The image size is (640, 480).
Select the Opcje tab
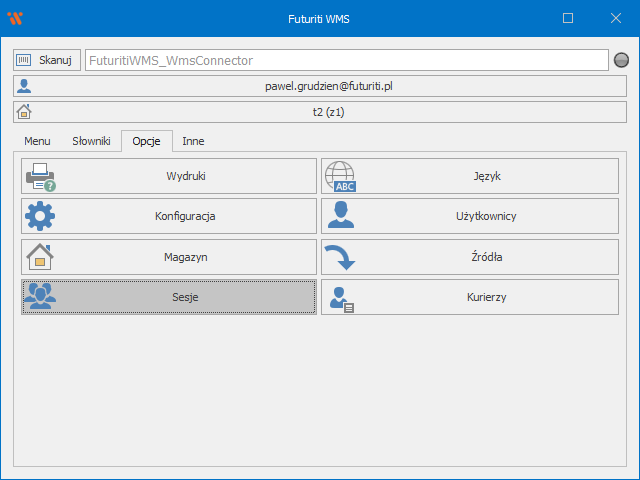pyautogui.click(x=146, y=142)
